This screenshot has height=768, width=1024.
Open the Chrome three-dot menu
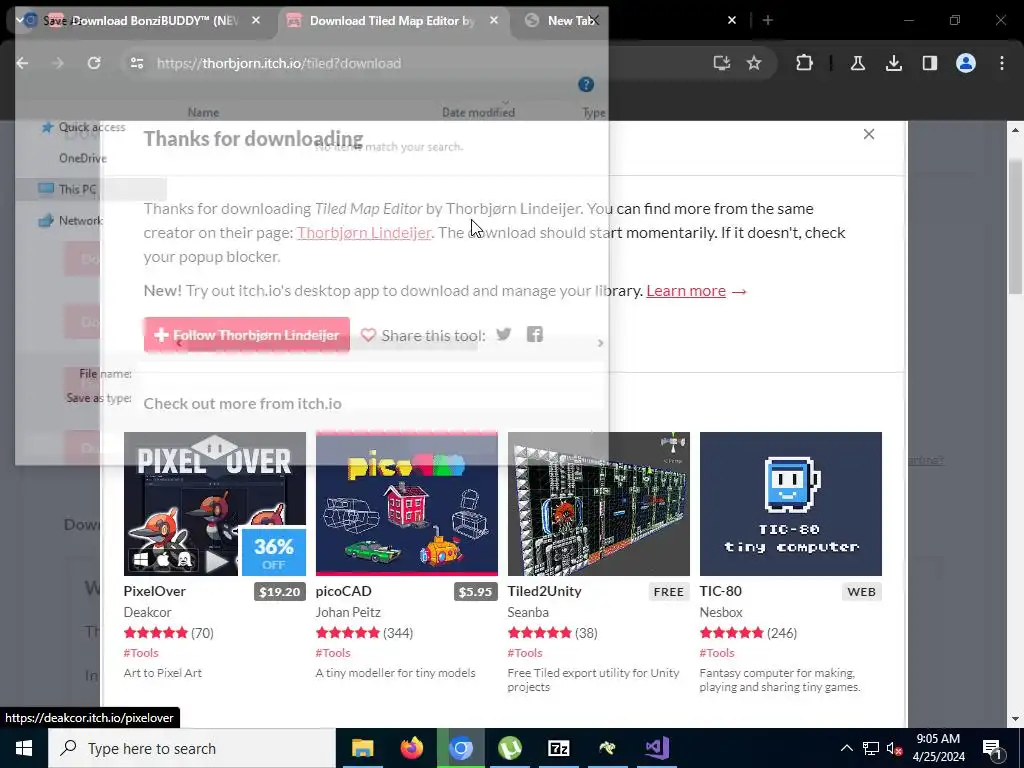tap(1002, 63)
